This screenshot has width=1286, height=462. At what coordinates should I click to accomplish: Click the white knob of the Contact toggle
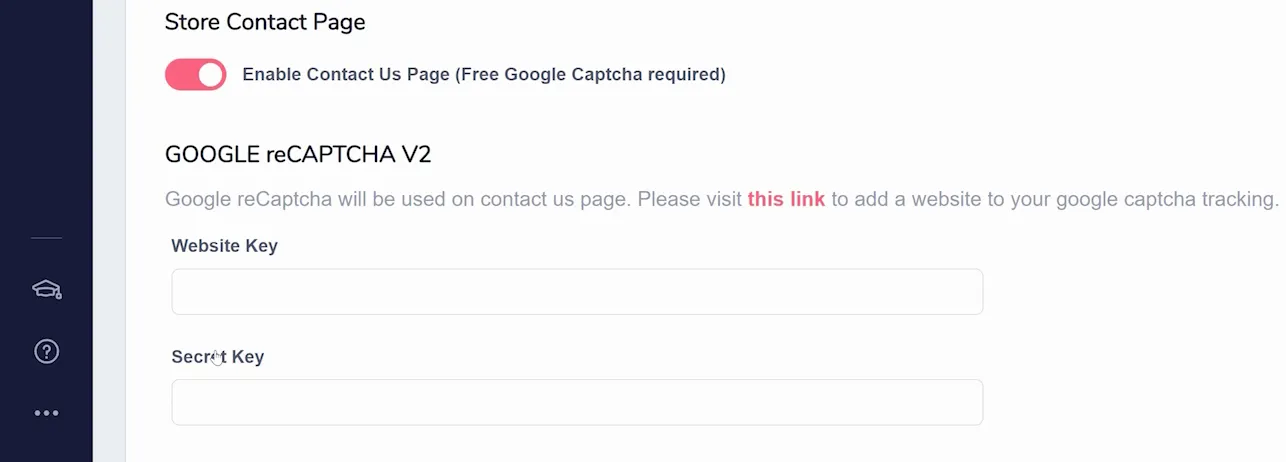[x=210, y=74]
